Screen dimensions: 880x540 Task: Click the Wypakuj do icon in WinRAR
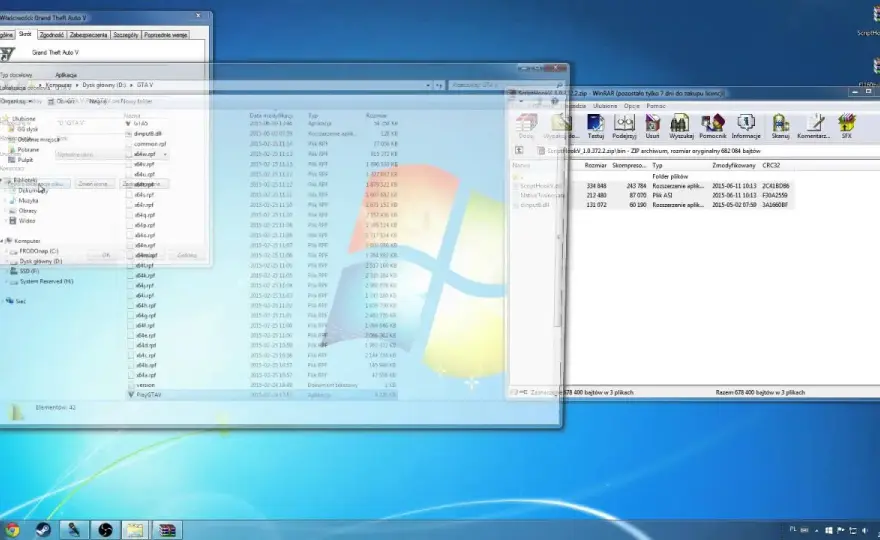pos(561,126)
